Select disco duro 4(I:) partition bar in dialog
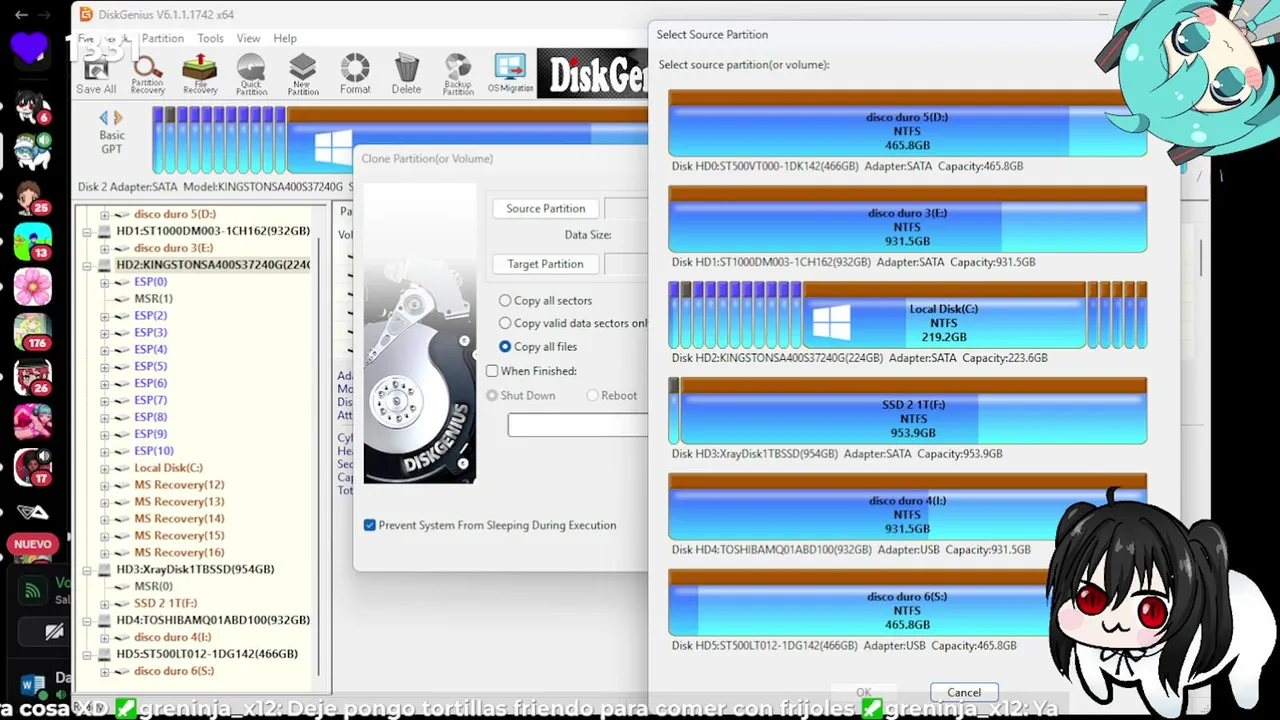 (x=907, y=507)
